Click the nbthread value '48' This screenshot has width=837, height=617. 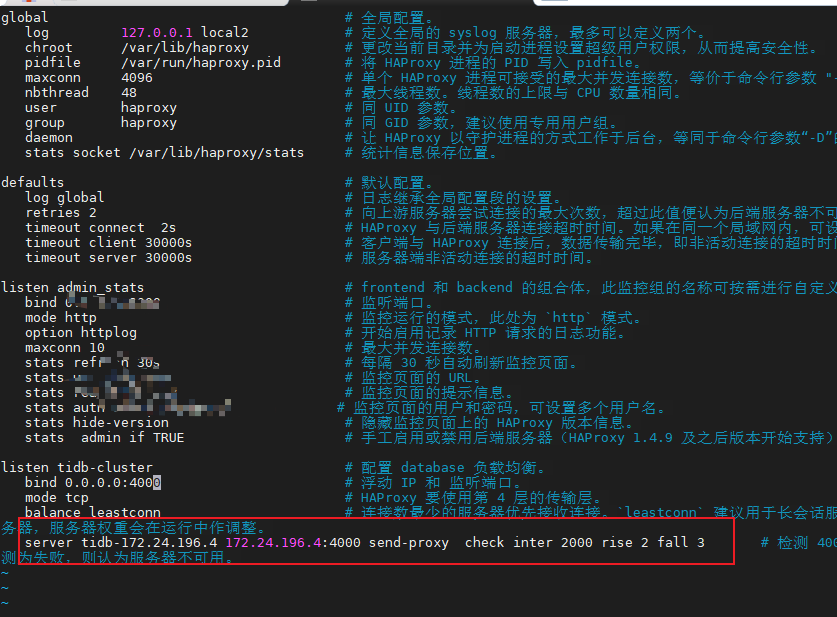(x=129, y=93)
